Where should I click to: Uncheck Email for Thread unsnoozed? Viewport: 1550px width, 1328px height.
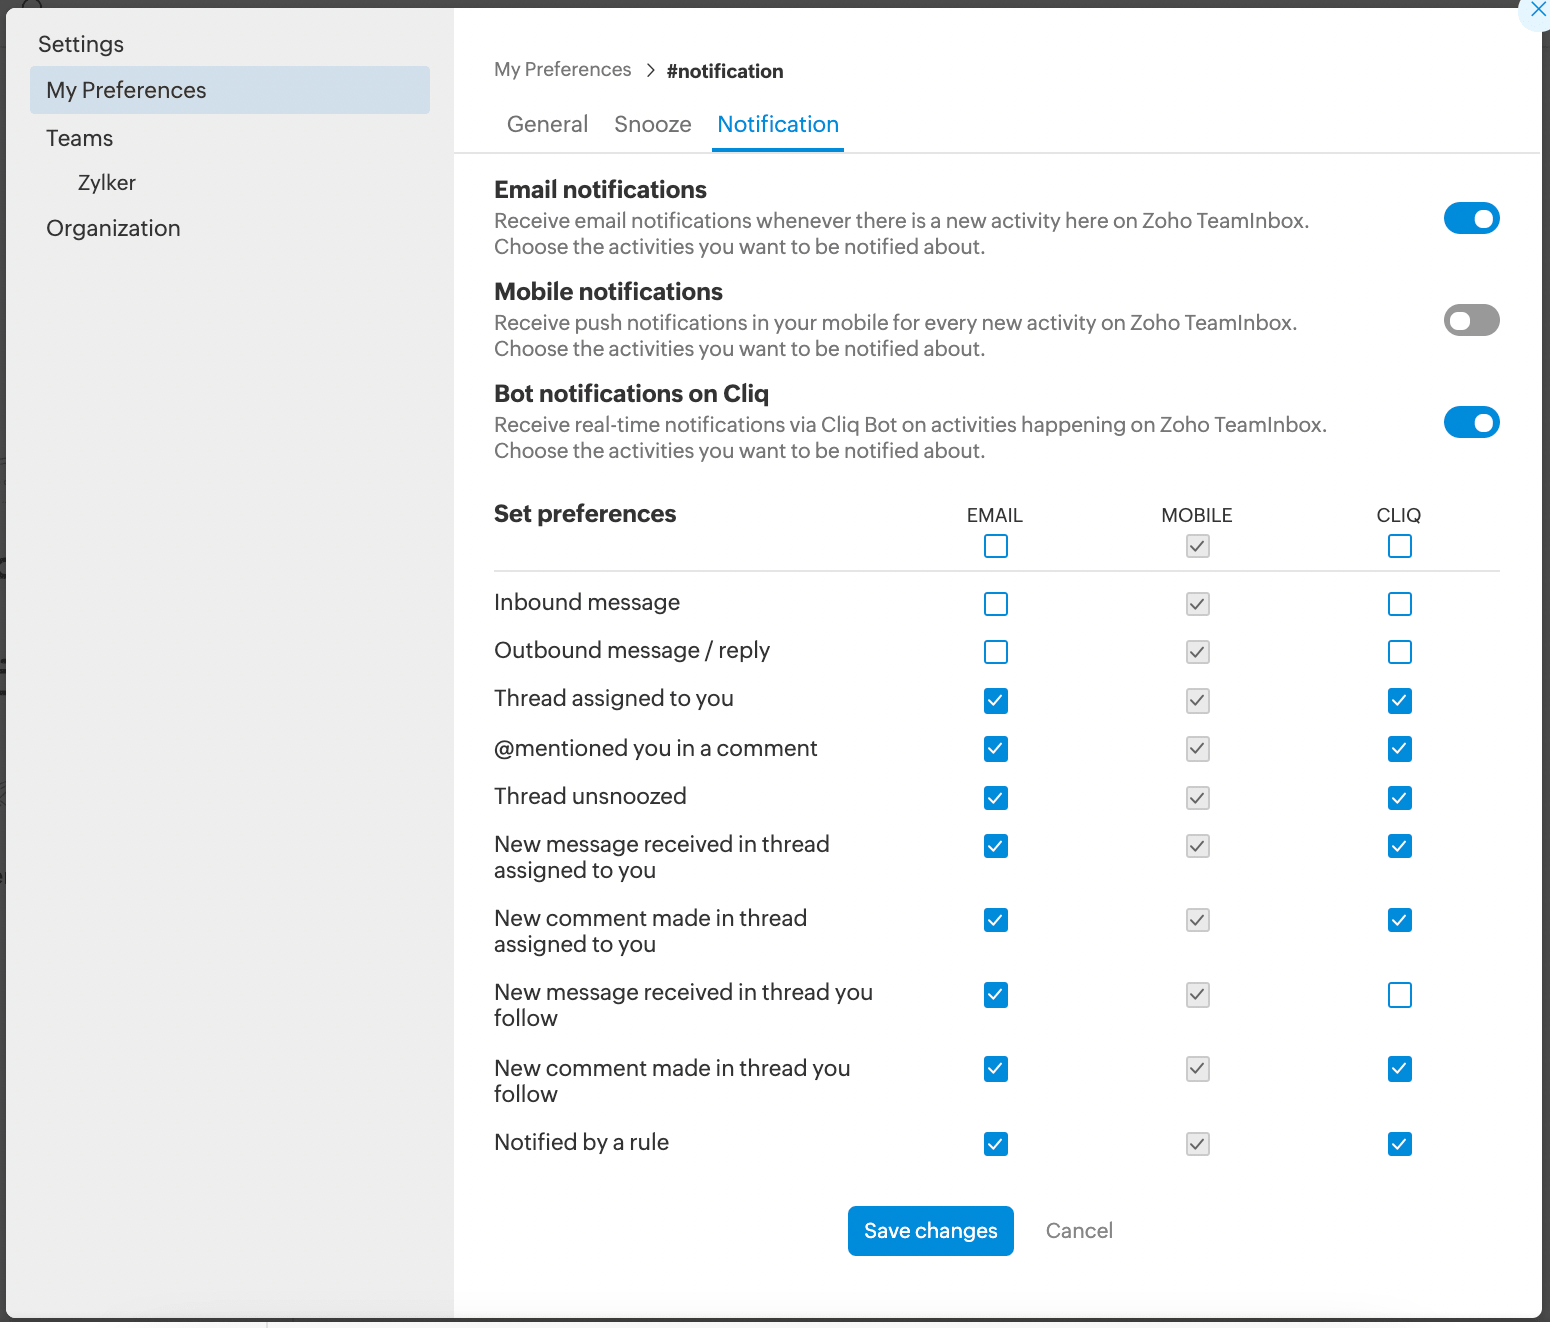point(995,798)
